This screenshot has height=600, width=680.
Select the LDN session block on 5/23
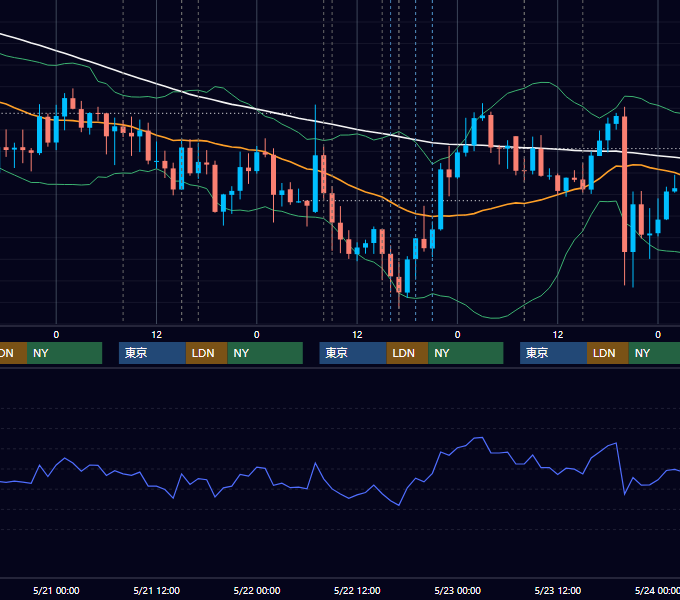pos(608,353)
